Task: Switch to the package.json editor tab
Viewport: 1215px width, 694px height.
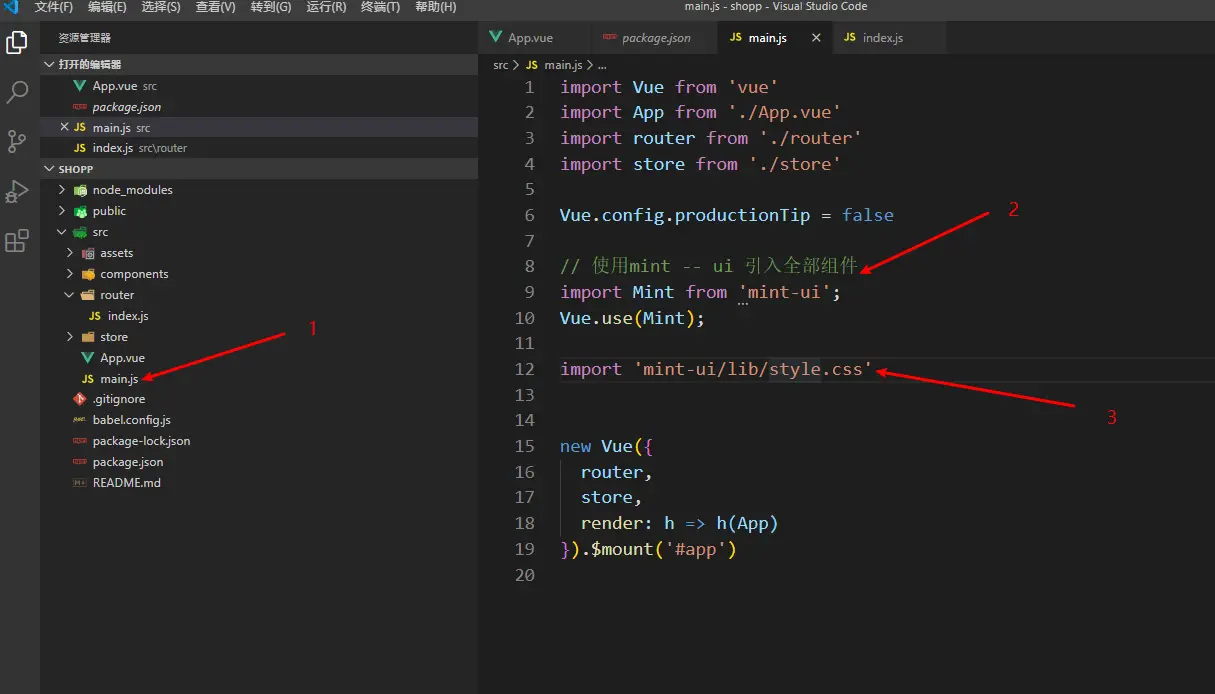Action: (654, 38)
